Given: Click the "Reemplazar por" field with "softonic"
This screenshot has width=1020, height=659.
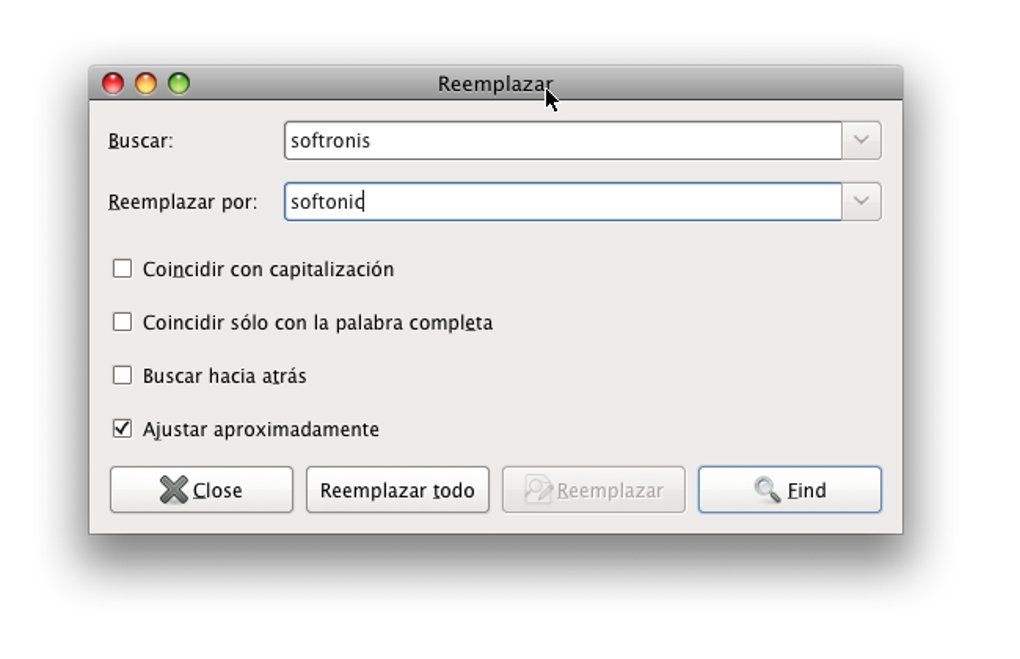Looking at the screenshot, I should (x=562, y=202).
